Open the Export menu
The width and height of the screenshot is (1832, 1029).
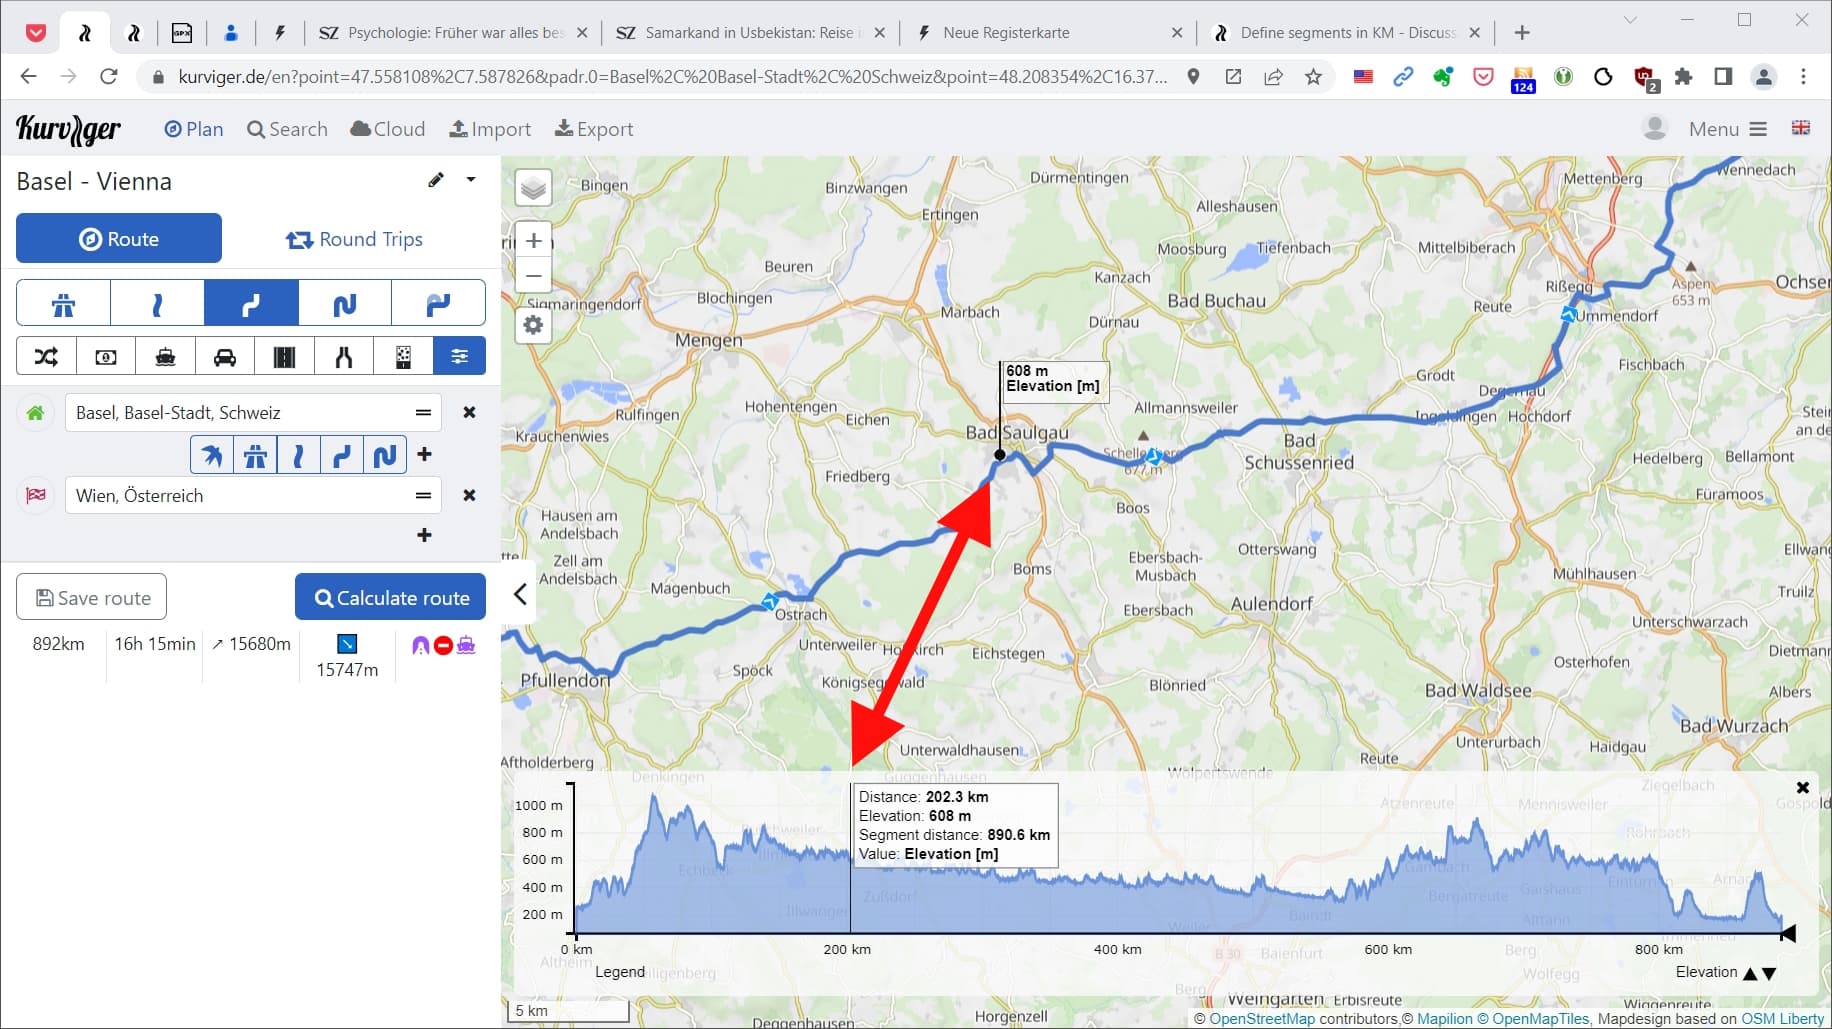point(594,129)
